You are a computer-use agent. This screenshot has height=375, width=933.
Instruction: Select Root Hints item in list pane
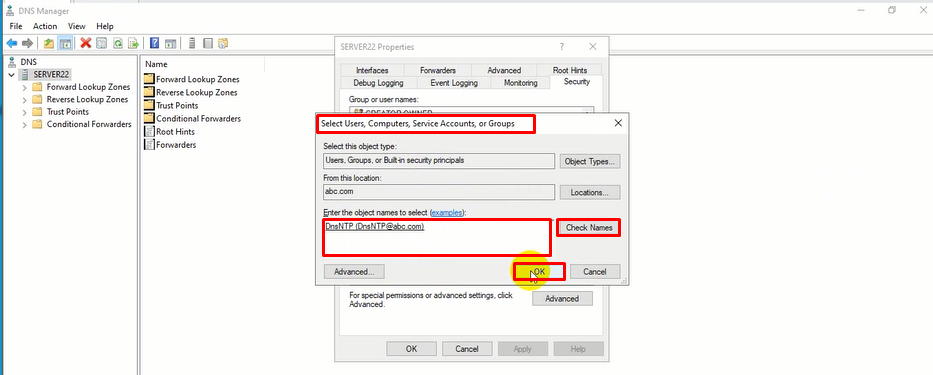tap(170, 132)
